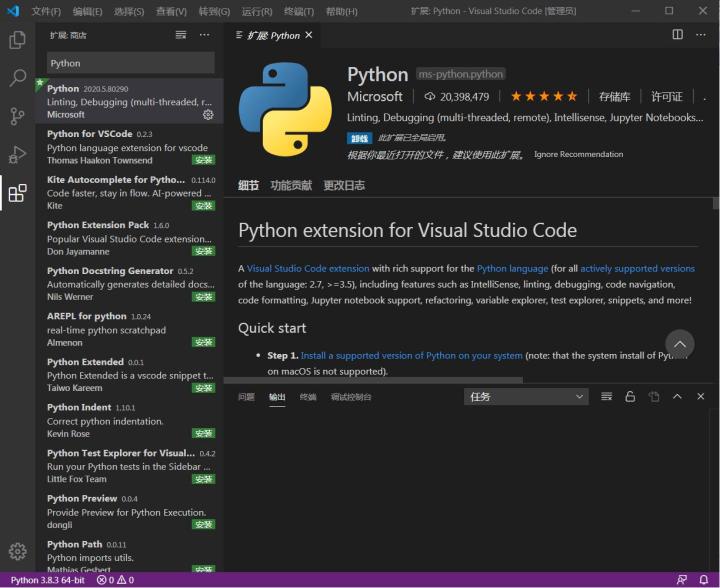Click the split editor icon

[x=677, y=34]
